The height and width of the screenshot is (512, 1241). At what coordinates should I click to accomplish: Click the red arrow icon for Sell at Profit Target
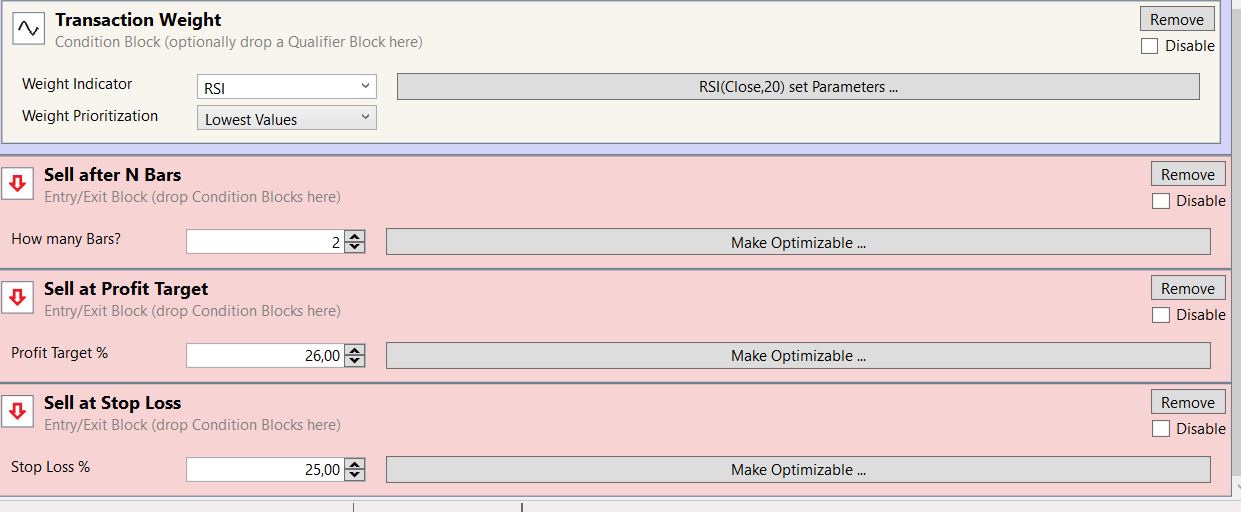tap(17, 298)
